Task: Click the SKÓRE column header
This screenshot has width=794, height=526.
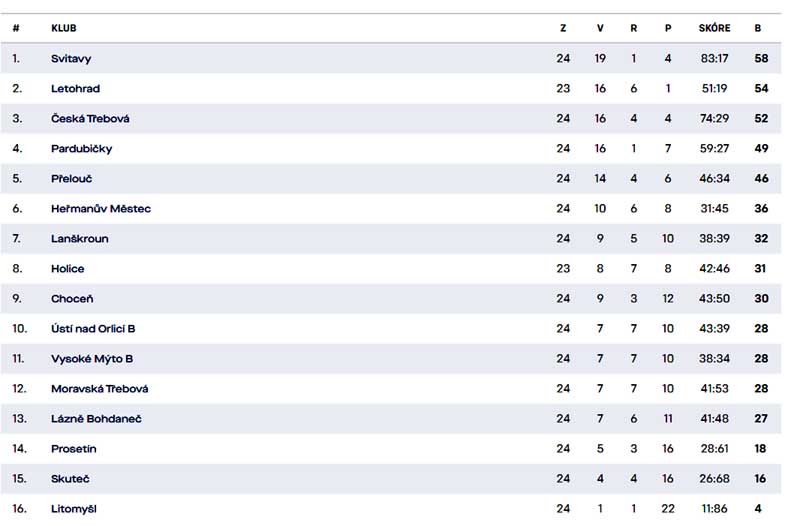Action: point(714,28)
